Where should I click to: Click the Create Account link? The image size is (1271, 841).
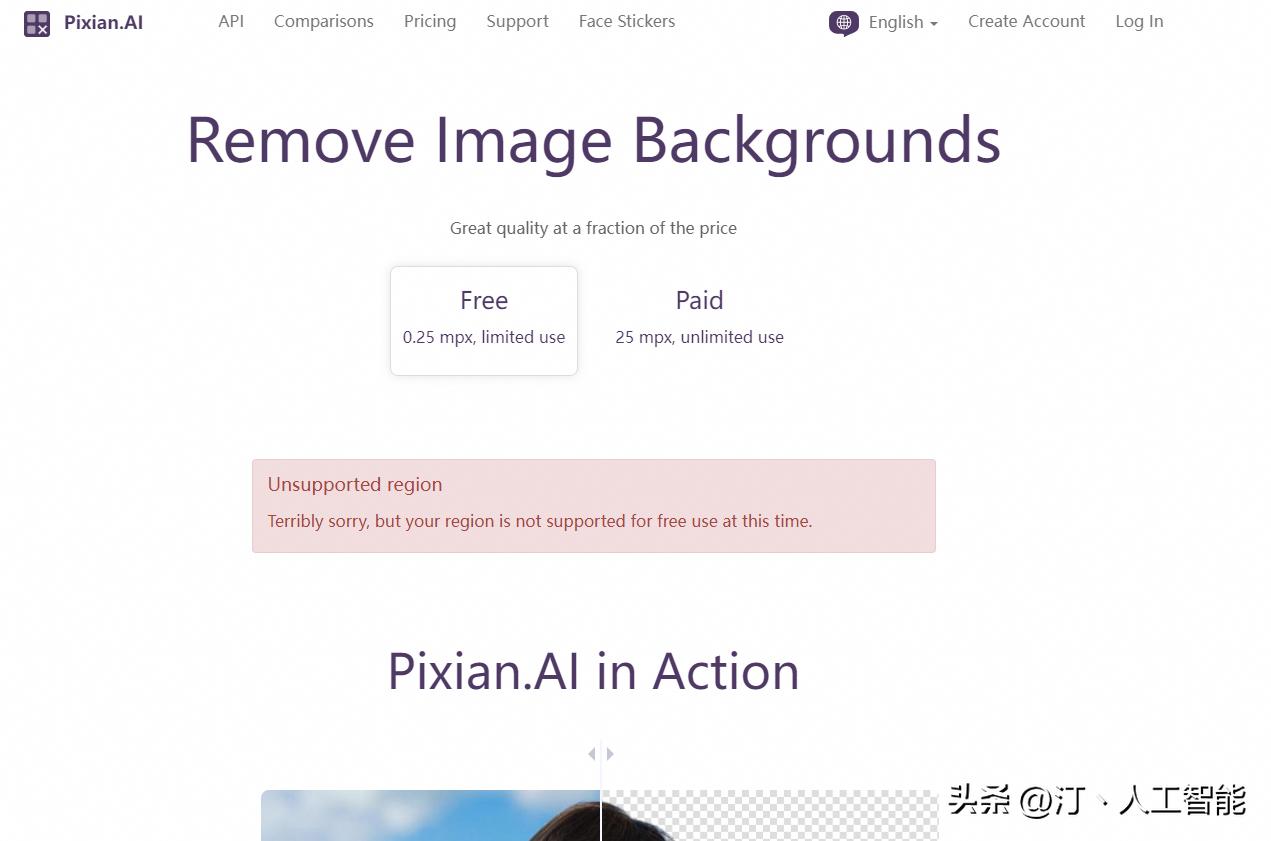click(x=1026, y=21)
